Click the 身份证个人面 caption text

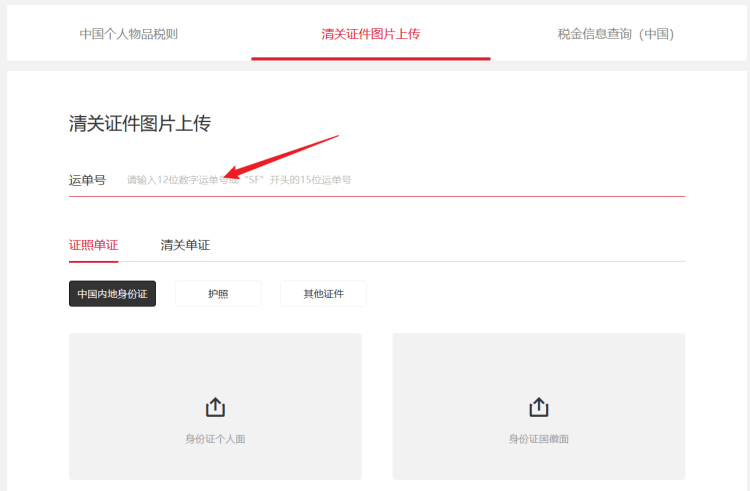point(215,438)
